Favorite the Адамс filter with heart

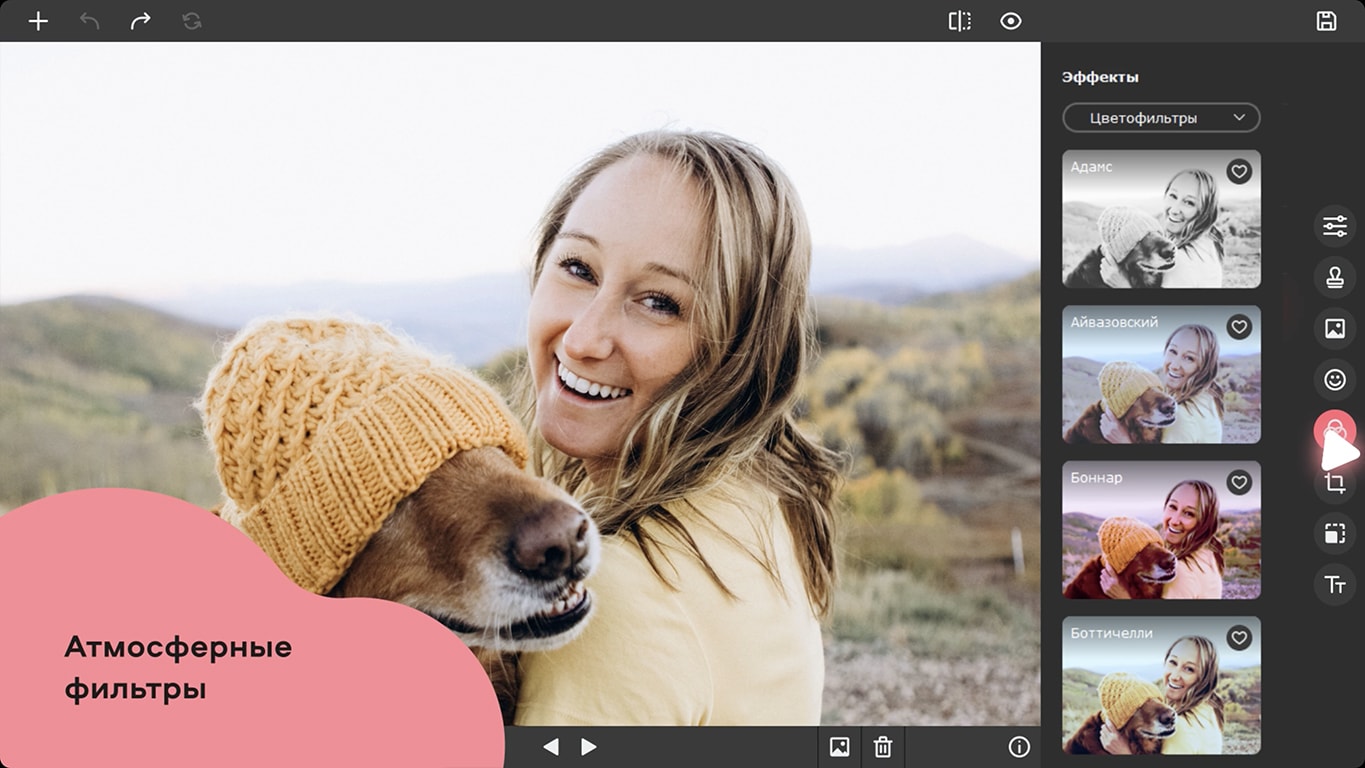1239,172
